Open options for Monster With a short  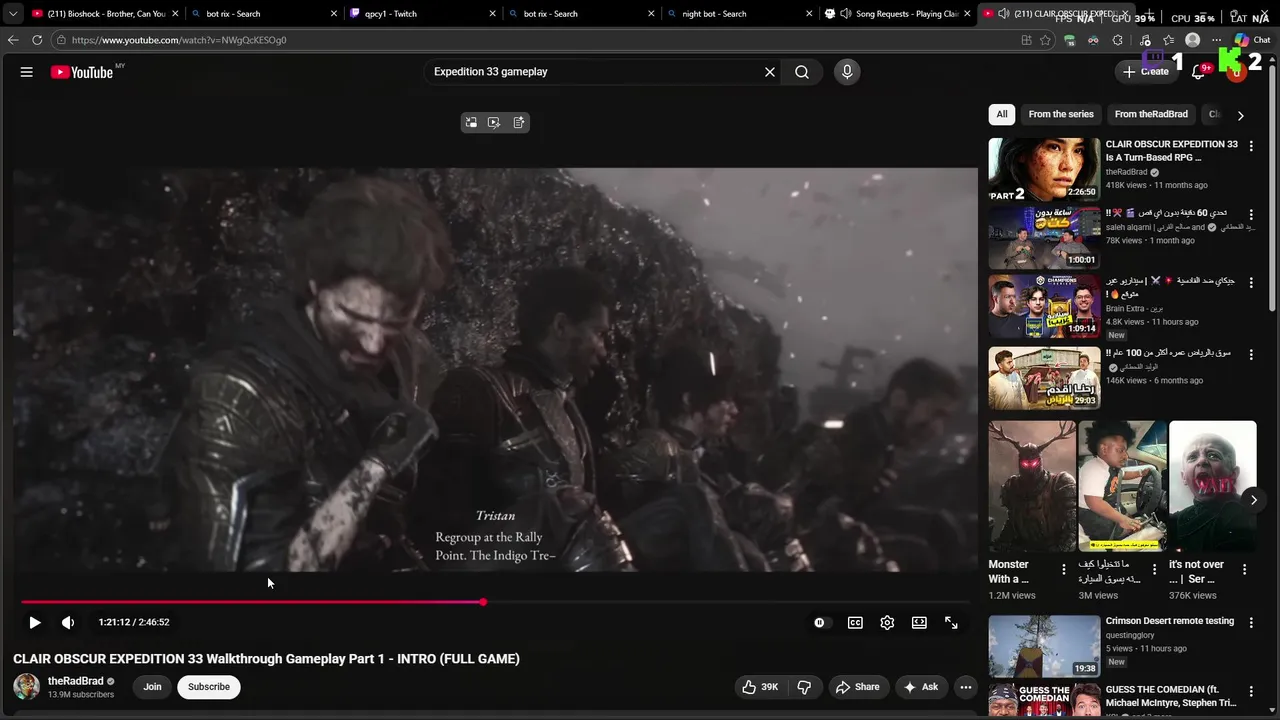point(1063,569)
